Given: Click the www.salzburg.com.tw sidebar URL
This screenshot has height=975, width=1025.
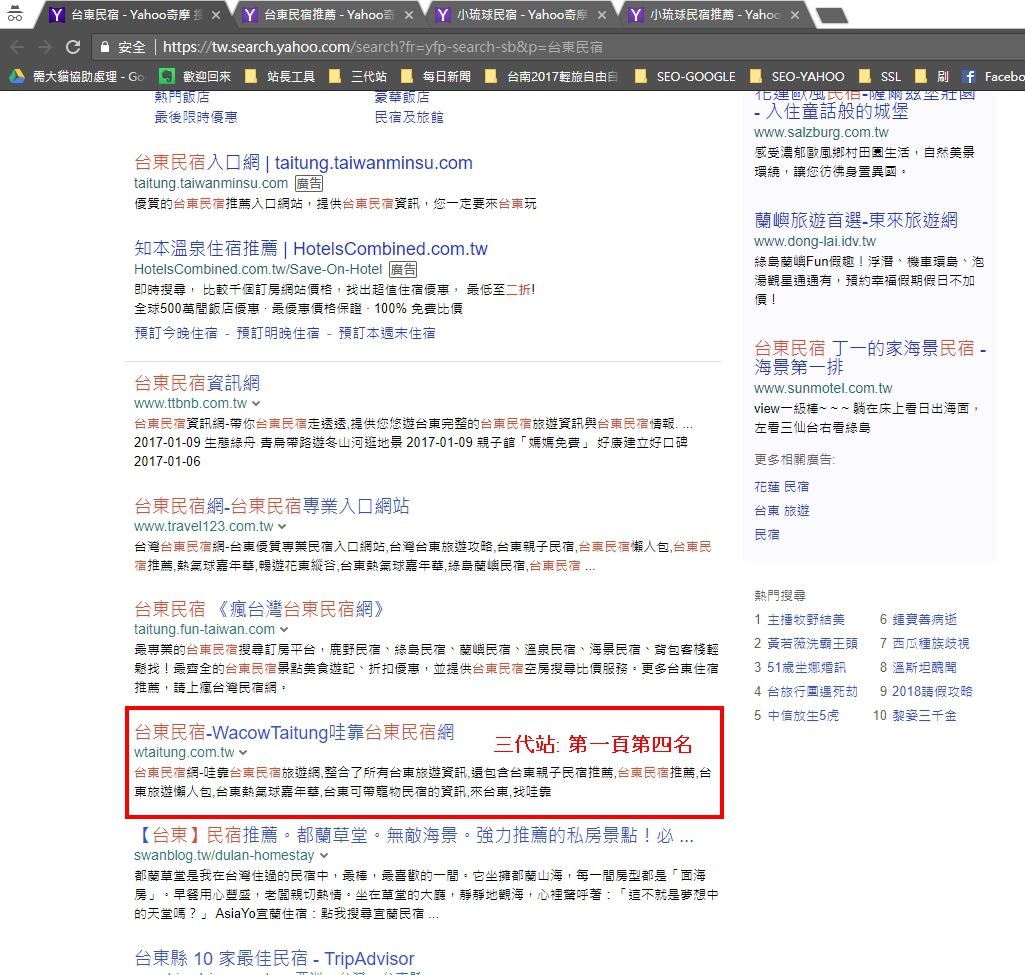Looking at the screenshot, I should 821,132.
